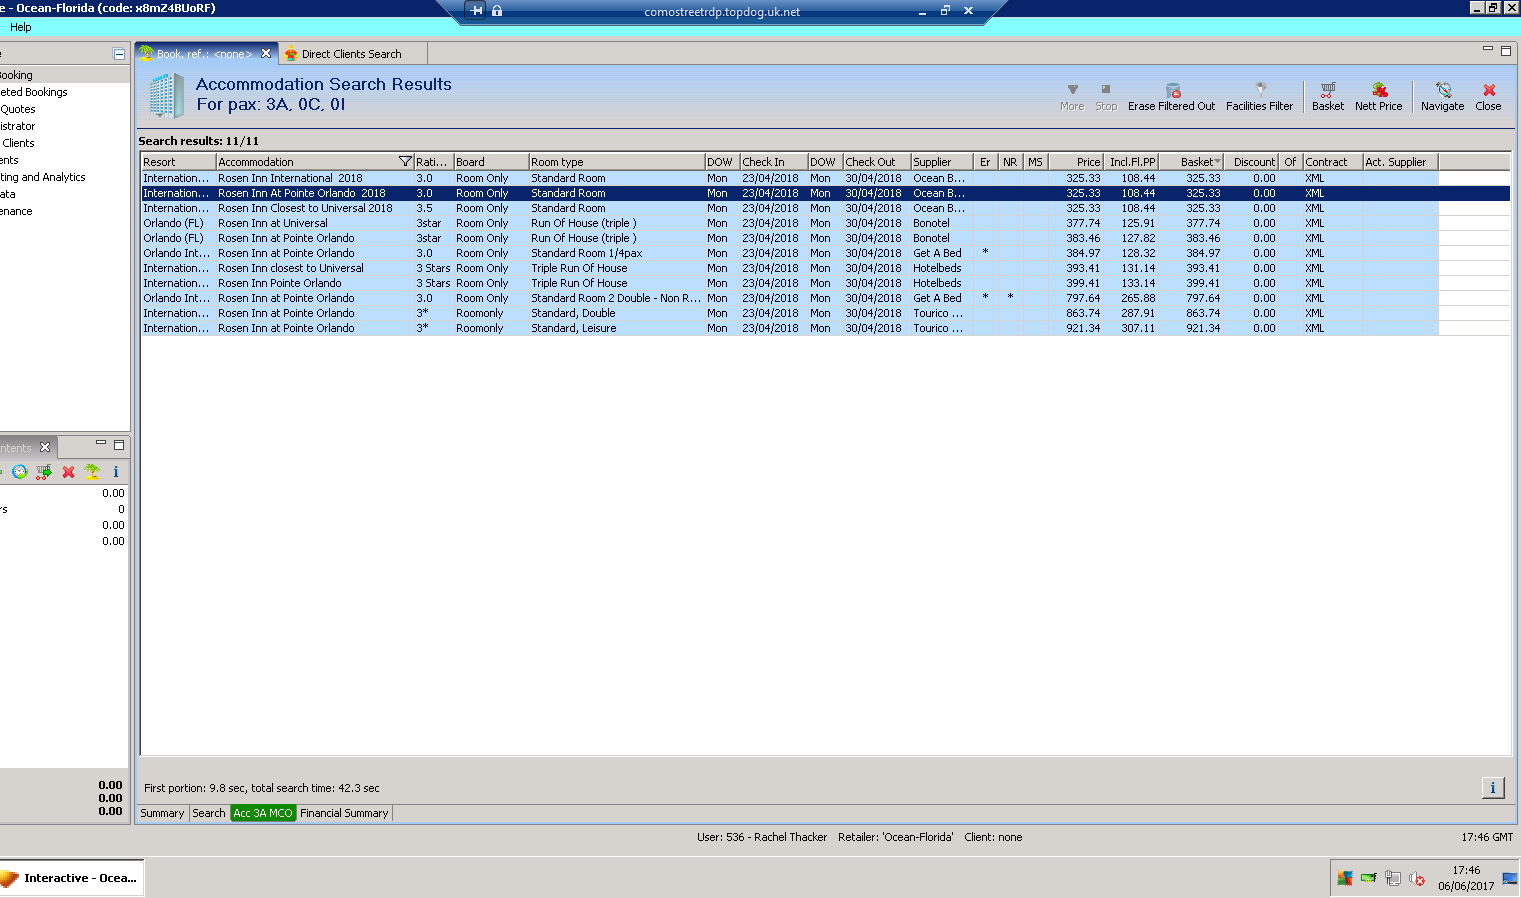Sort results by the Supplier column header
The width and height of the screenshot is (1521, 898).
942,162
